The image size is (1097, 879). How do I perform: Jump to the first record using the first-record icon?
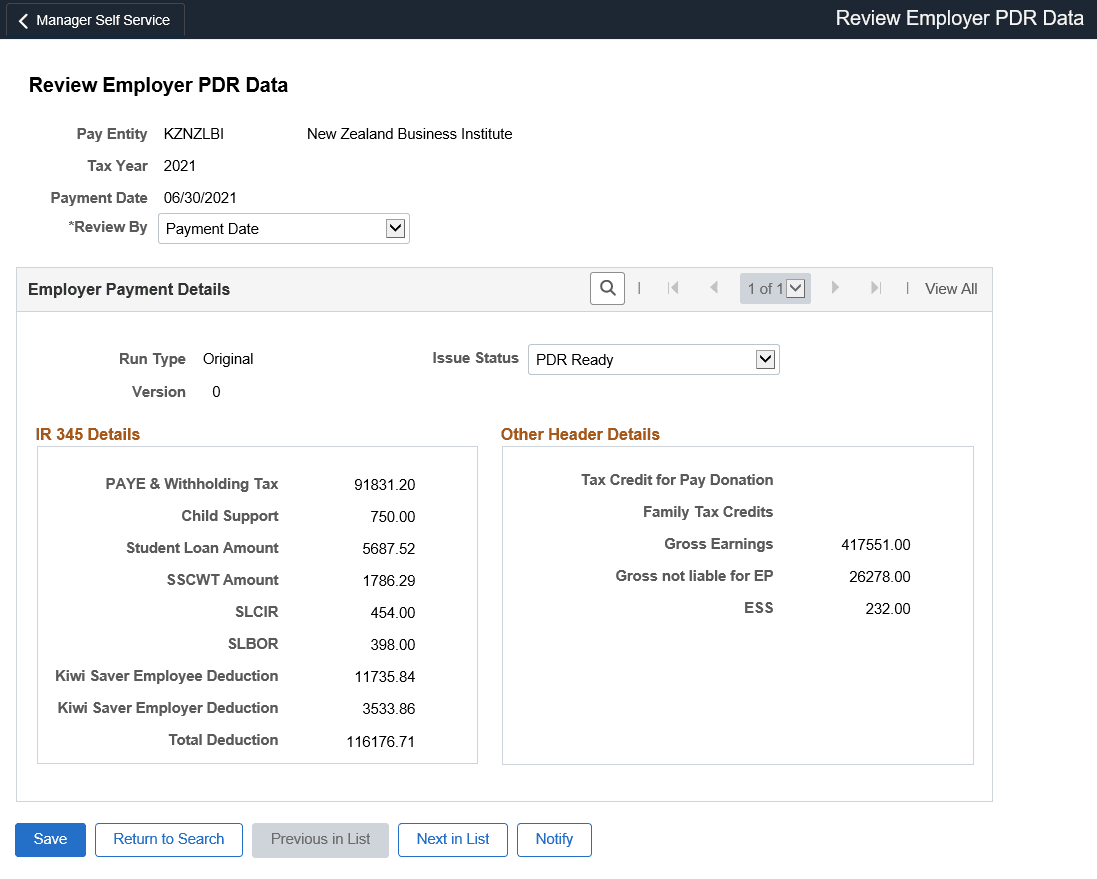tap(674, 288)
